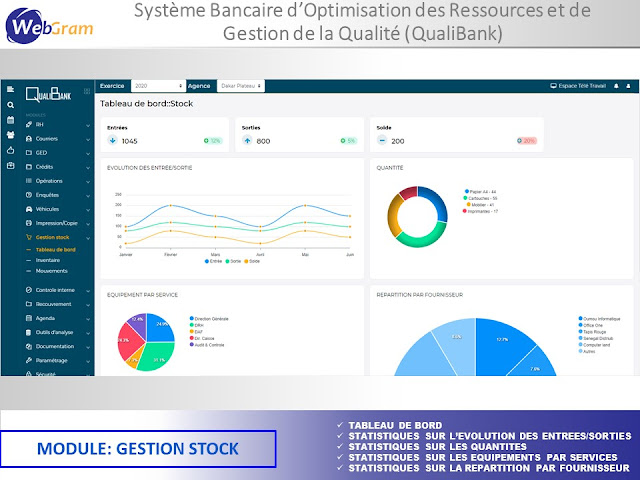
Task: Open the Agence Dakar Plateau dropdown
Action: pyautogui.click(x=241, y=86)
